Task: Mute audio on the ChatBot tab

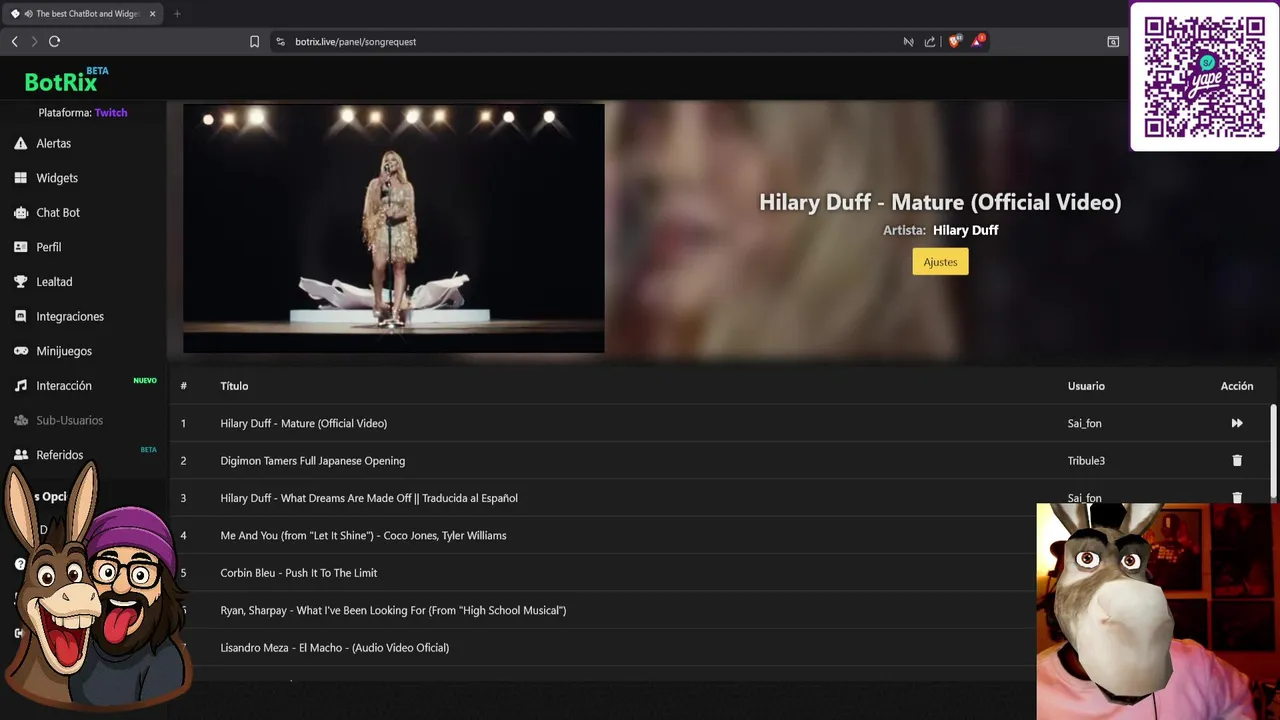Action: [x=27, y=14]
